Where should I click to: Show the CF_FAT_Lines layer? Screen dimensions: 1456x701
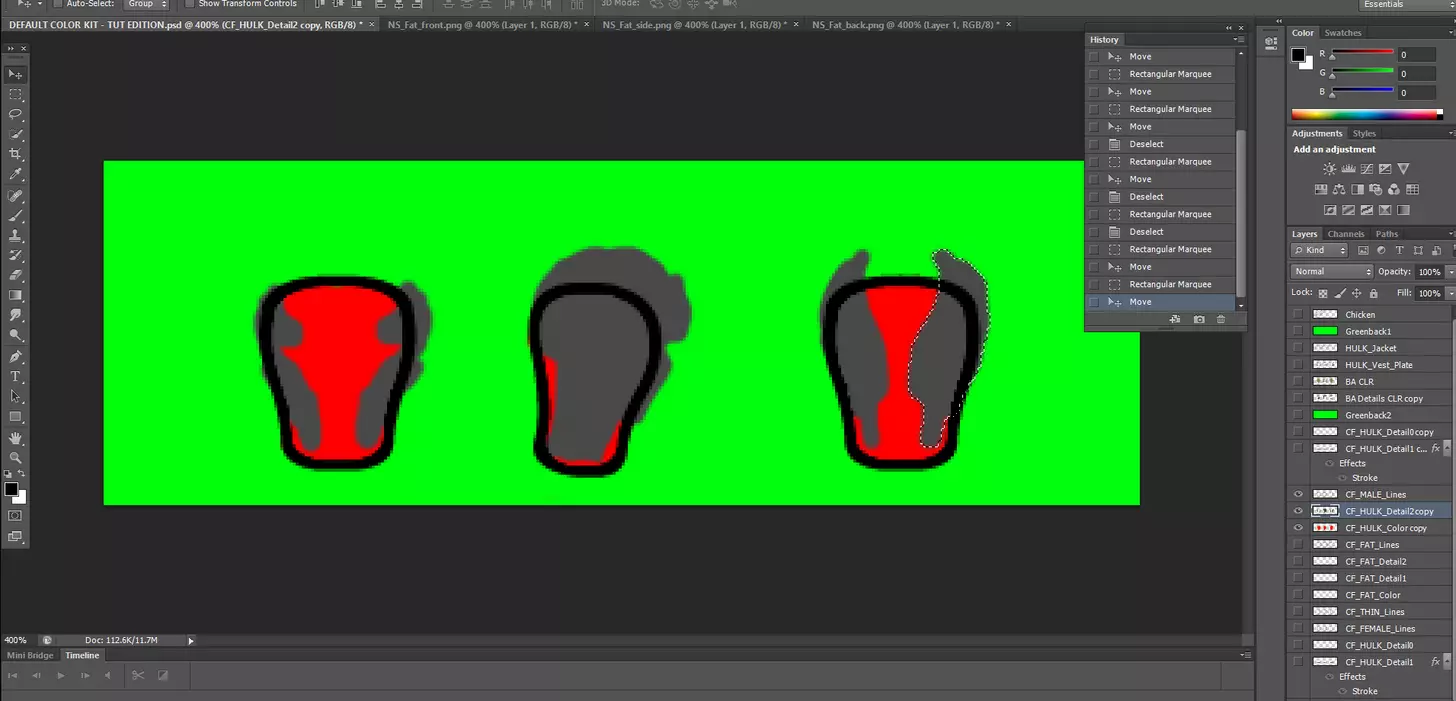pos(1298,544)
